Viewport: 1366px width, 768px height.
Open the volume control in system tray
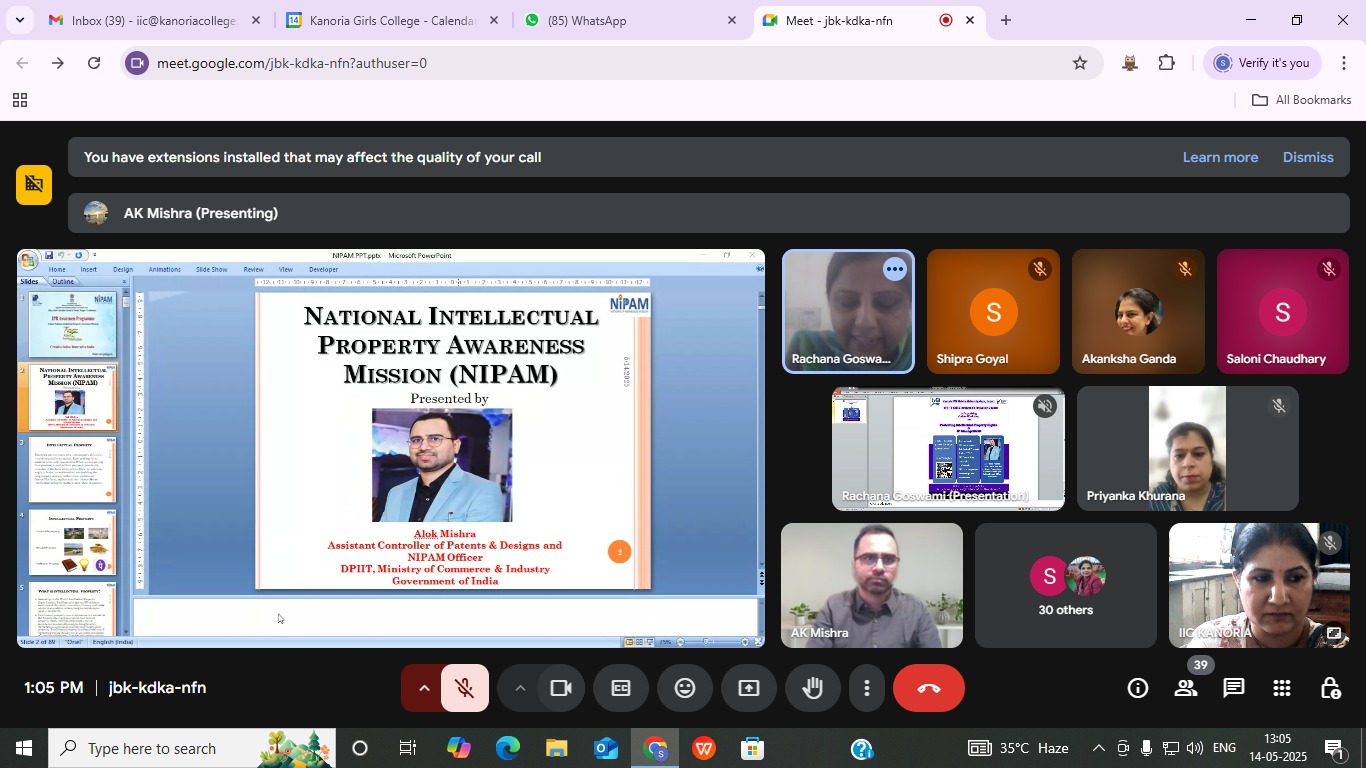click(1194, 748)
